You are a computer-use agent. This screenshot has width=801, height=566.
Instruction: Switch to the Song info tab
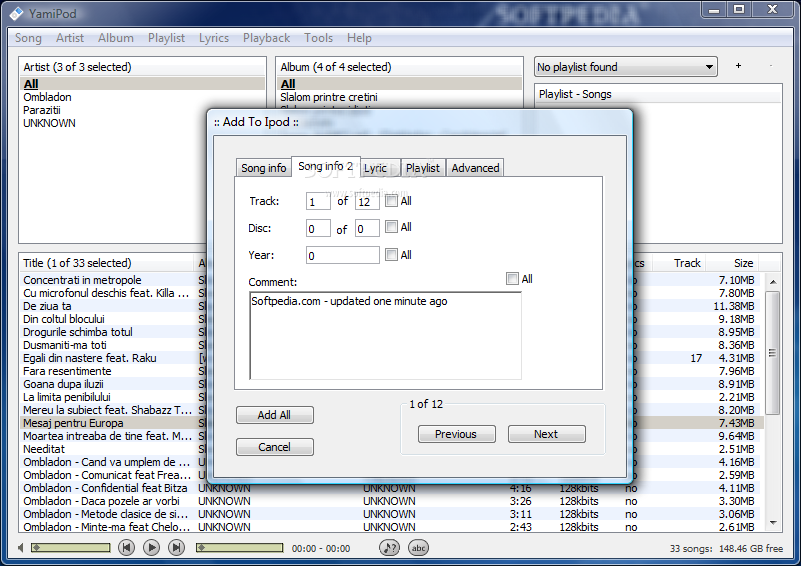[x=264, y=168]
